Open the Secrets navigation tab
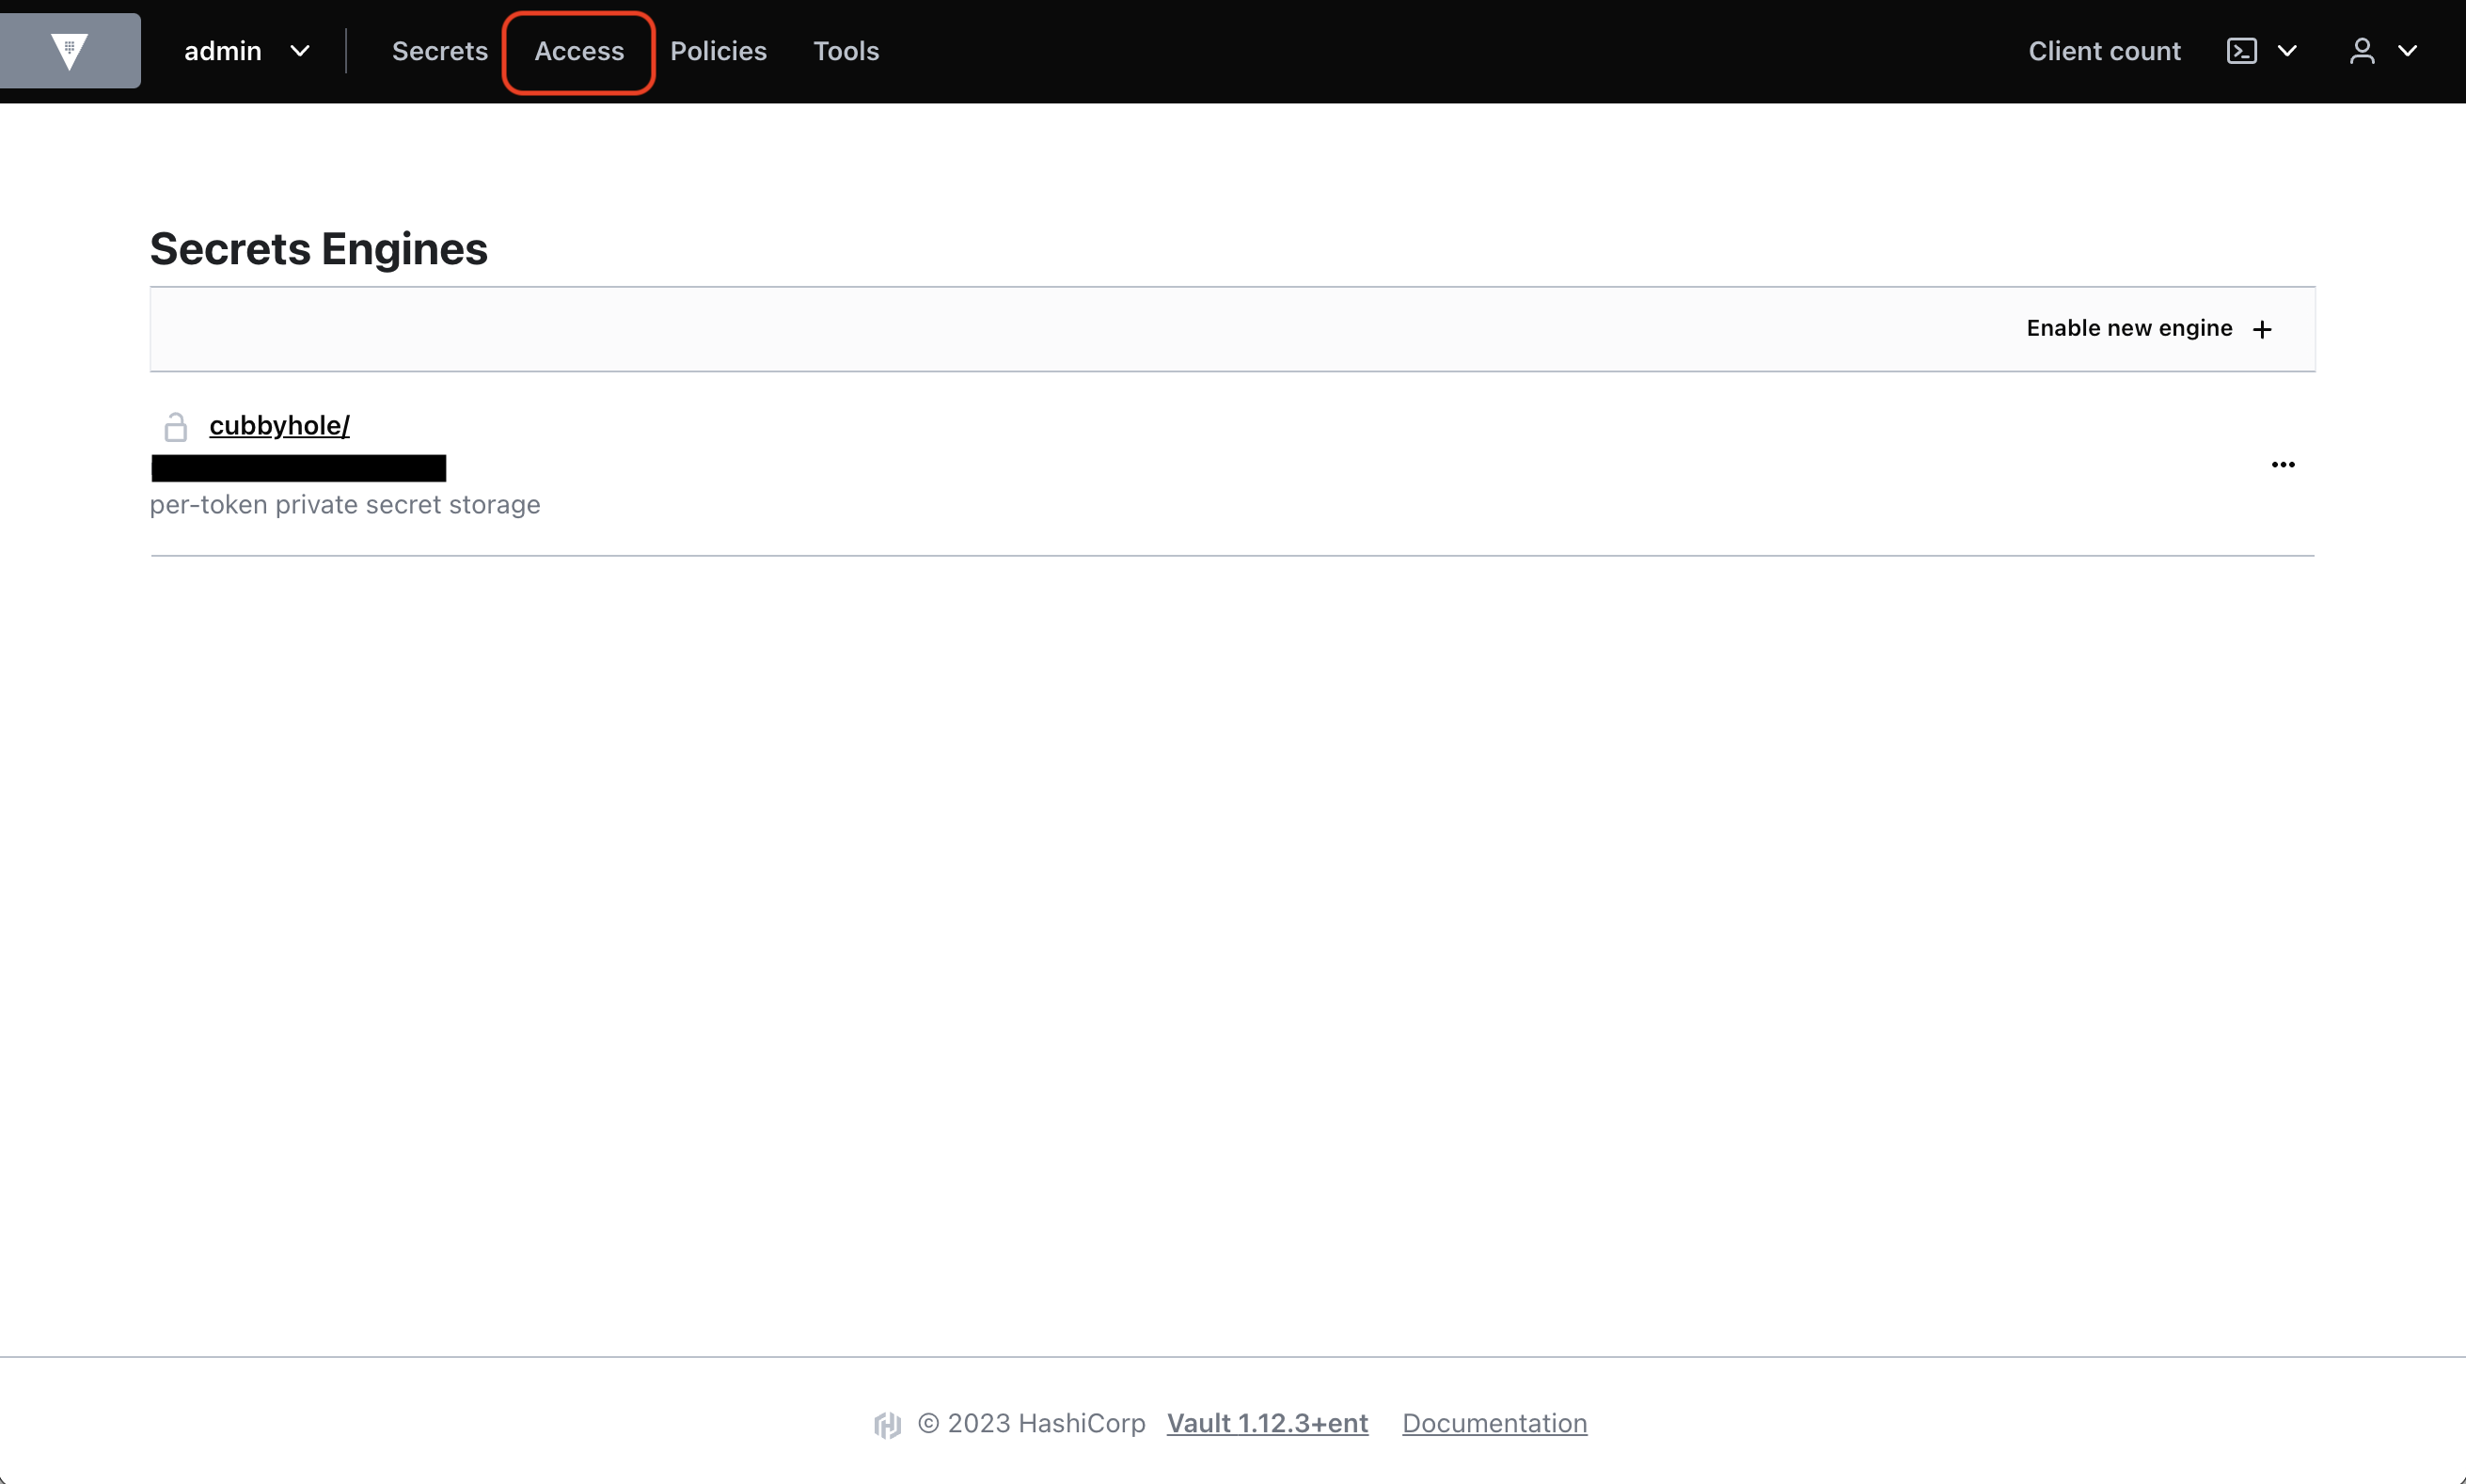 [x=439, y=51]
